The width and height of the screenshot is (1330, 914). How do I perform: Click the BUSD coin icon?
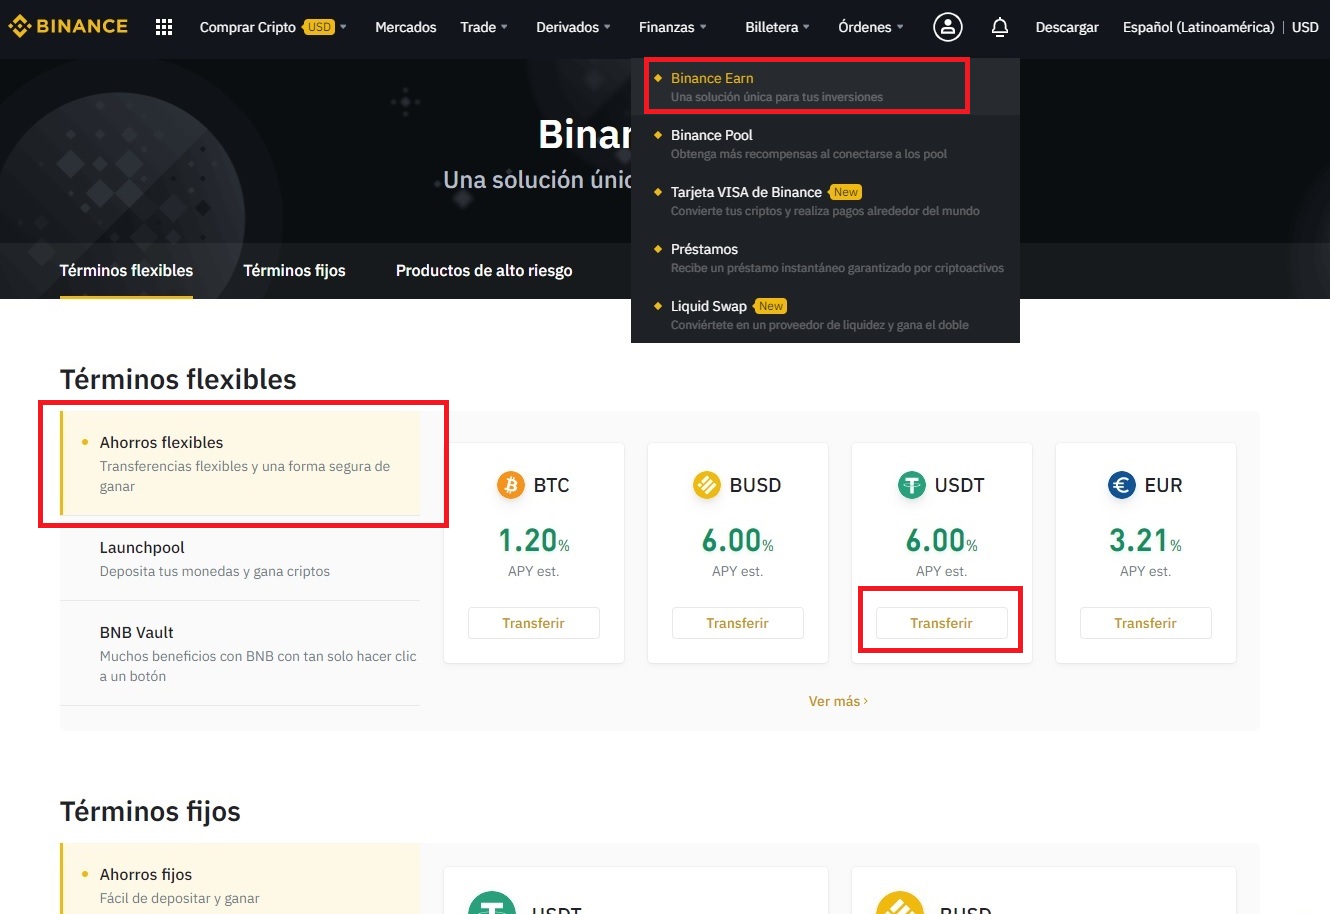[x=707, y=485]
